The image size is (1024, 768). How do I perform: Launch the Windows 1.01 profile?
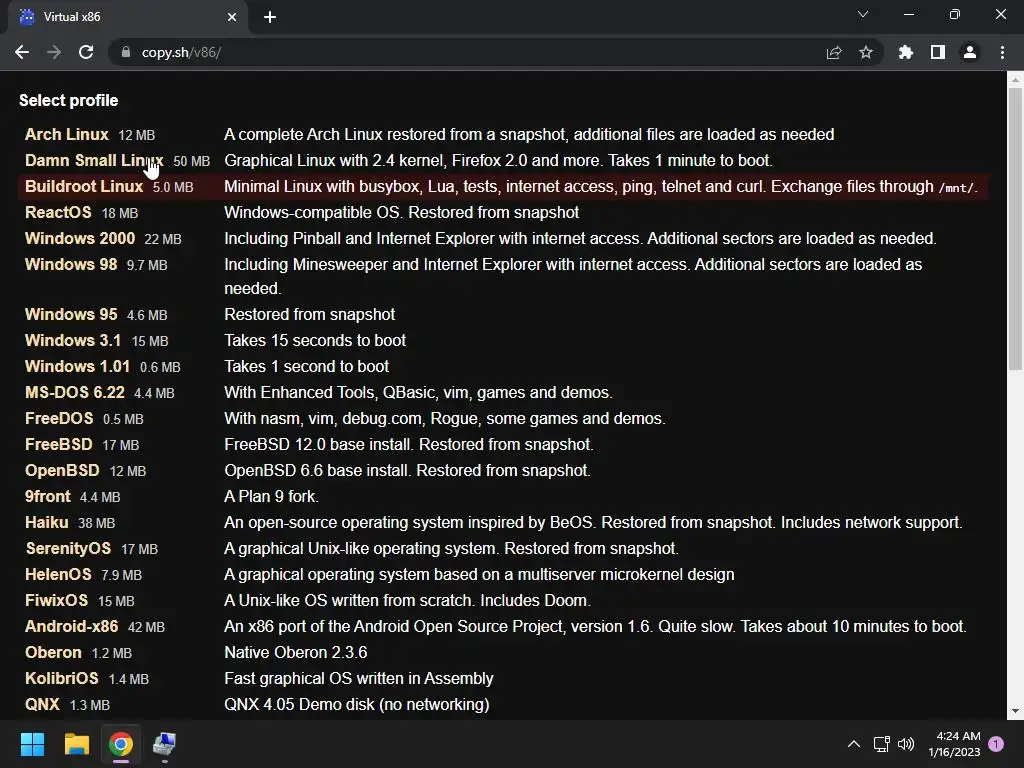(x=77, y=367)
